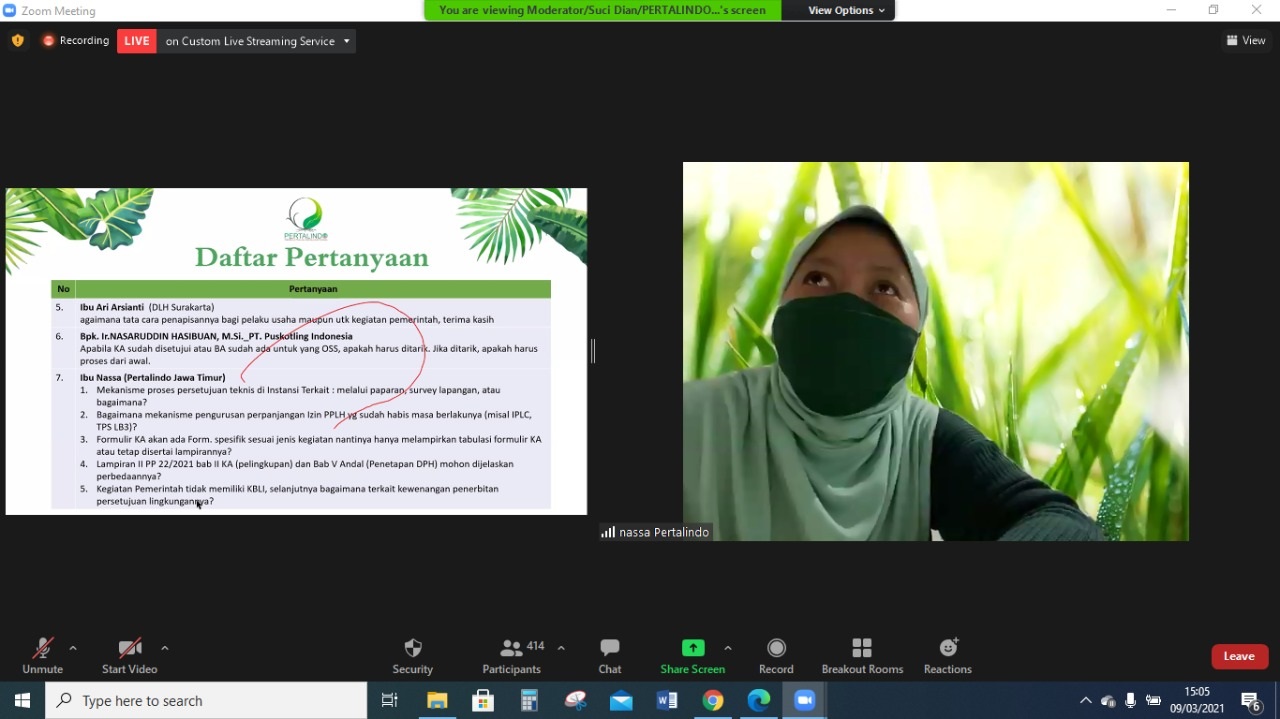Open Google Chrome from the taskbar
This screenshot has height=719, width=1280.
713,701
